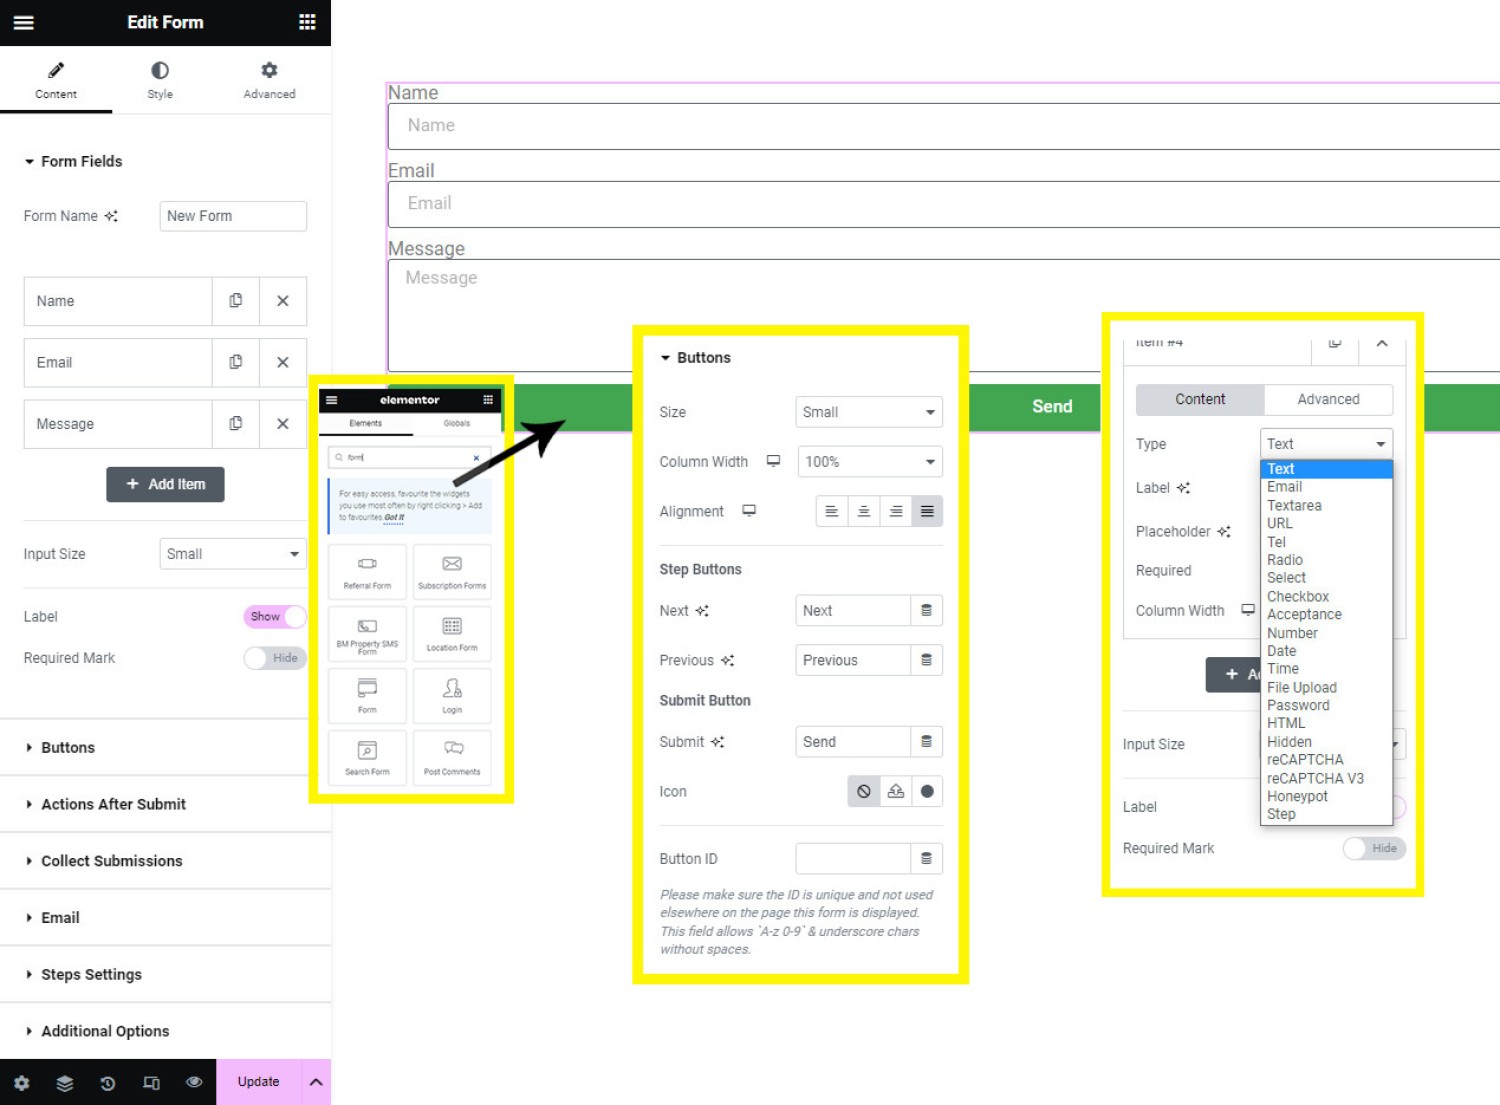This screenshot has width=1500, height=1105.
Task: Open the Input Size dropdown
Action: [233, 554]
